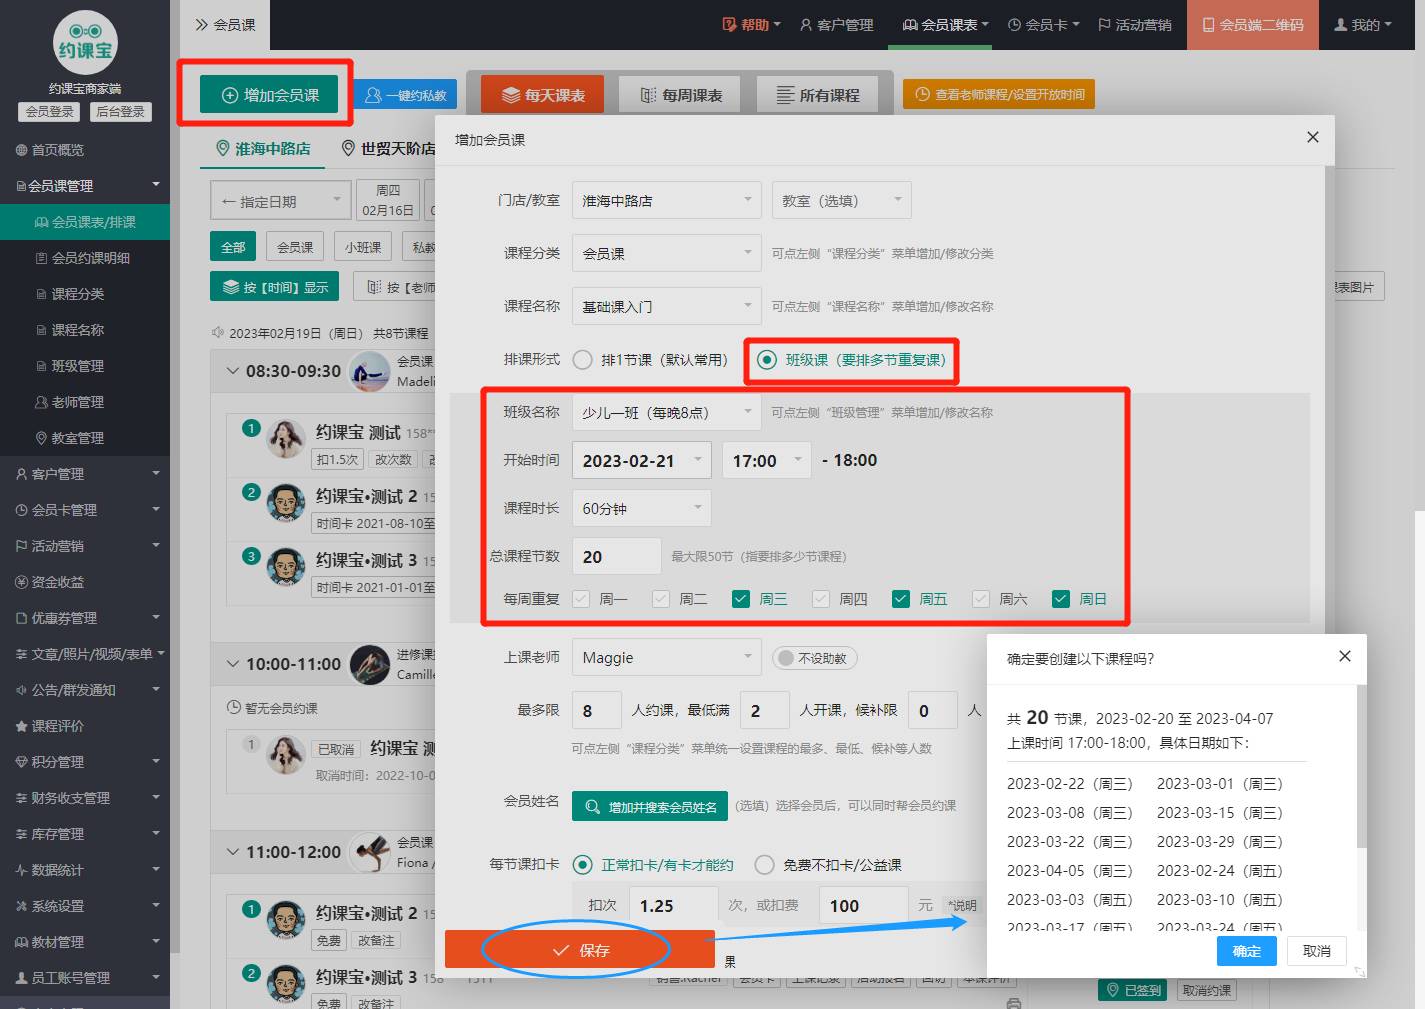1425x1009 pixels.
Task: Open the 17:00 start time dropdown
Action: click(767, 460)
